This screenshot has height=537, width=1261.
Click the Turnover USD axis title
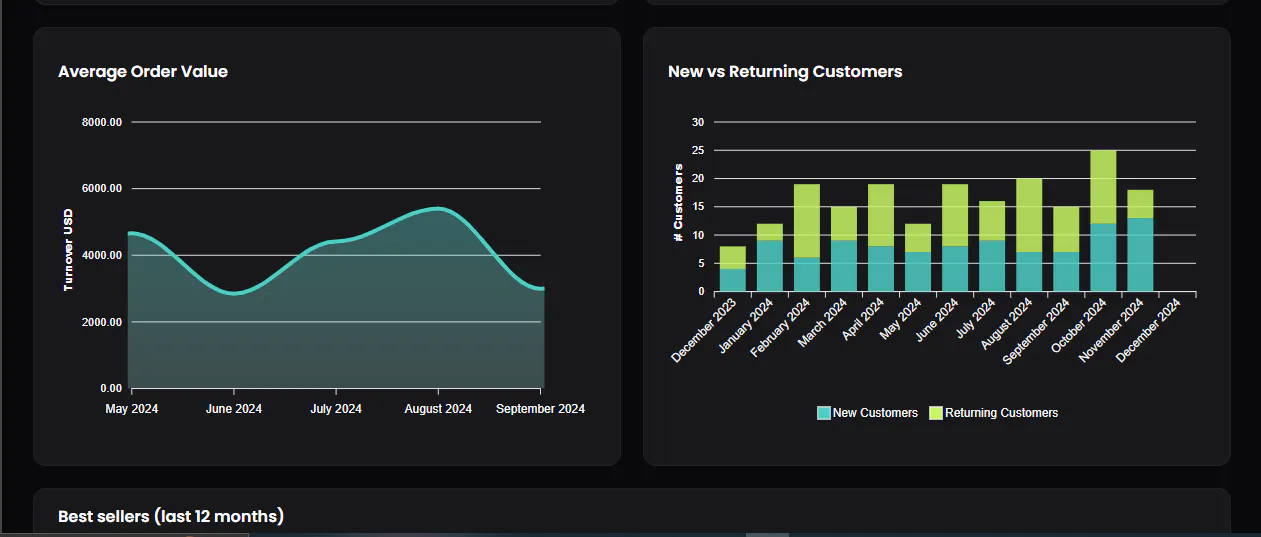coord(68,250)
